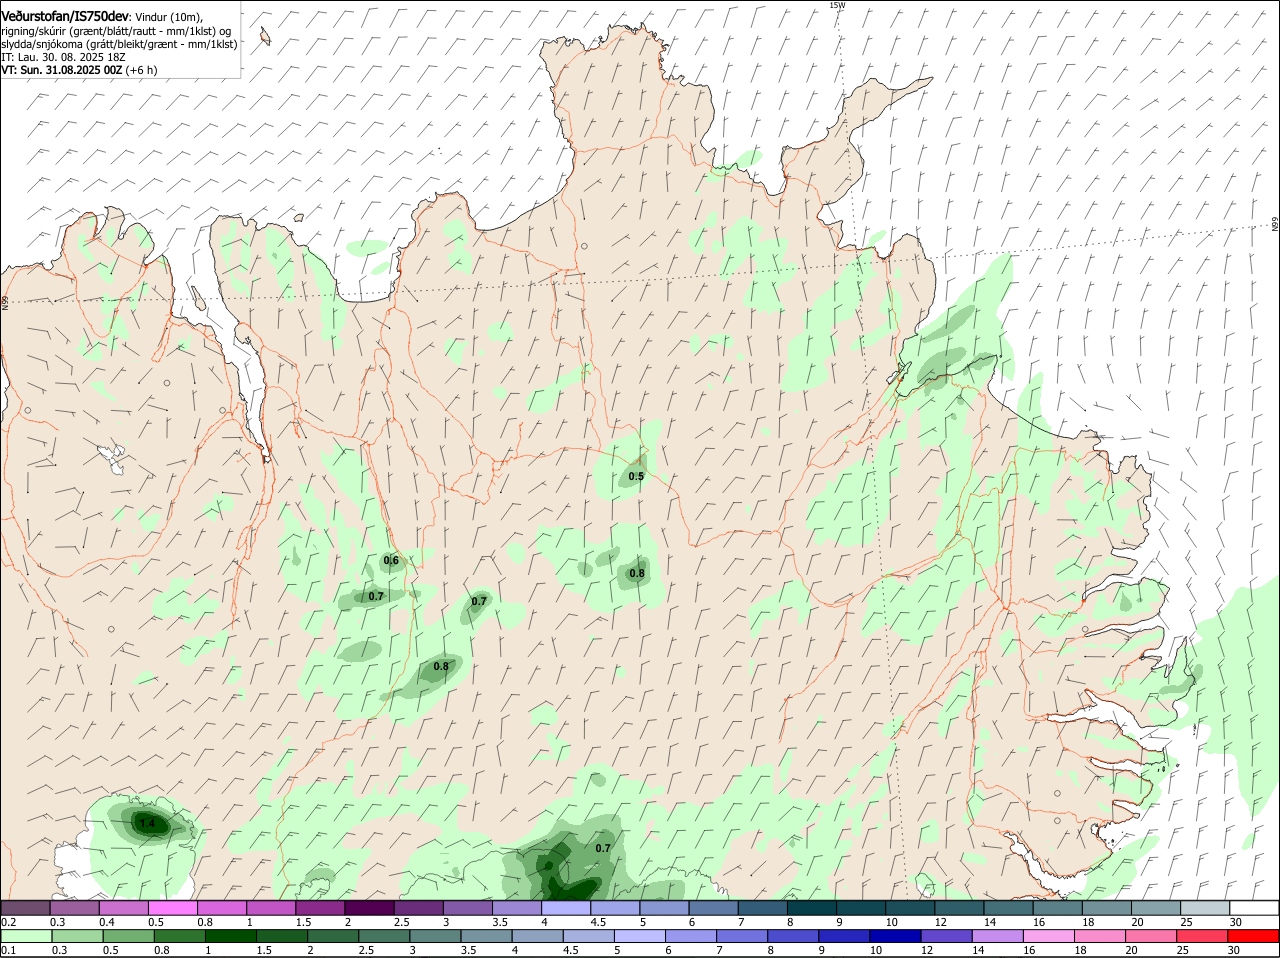Pick the lower legend violet swatch labeled 14
The height and width of the screenshot is (958, 1280).
999,936
